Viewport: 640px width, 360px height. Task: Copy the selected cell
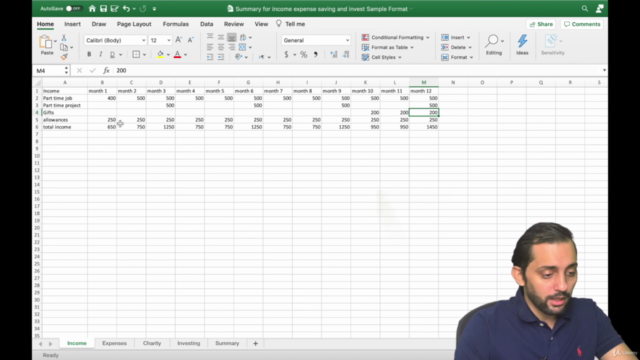[x=64, y=47]
